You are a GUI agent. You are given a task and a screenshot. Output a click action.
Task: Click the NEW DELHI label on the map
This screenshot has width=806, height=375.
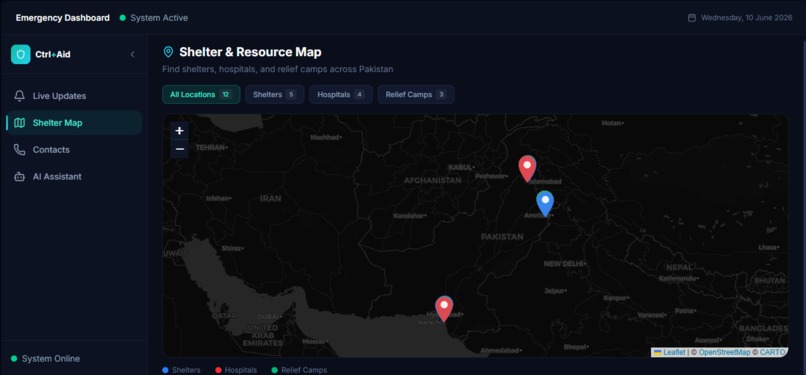[564, 264]
